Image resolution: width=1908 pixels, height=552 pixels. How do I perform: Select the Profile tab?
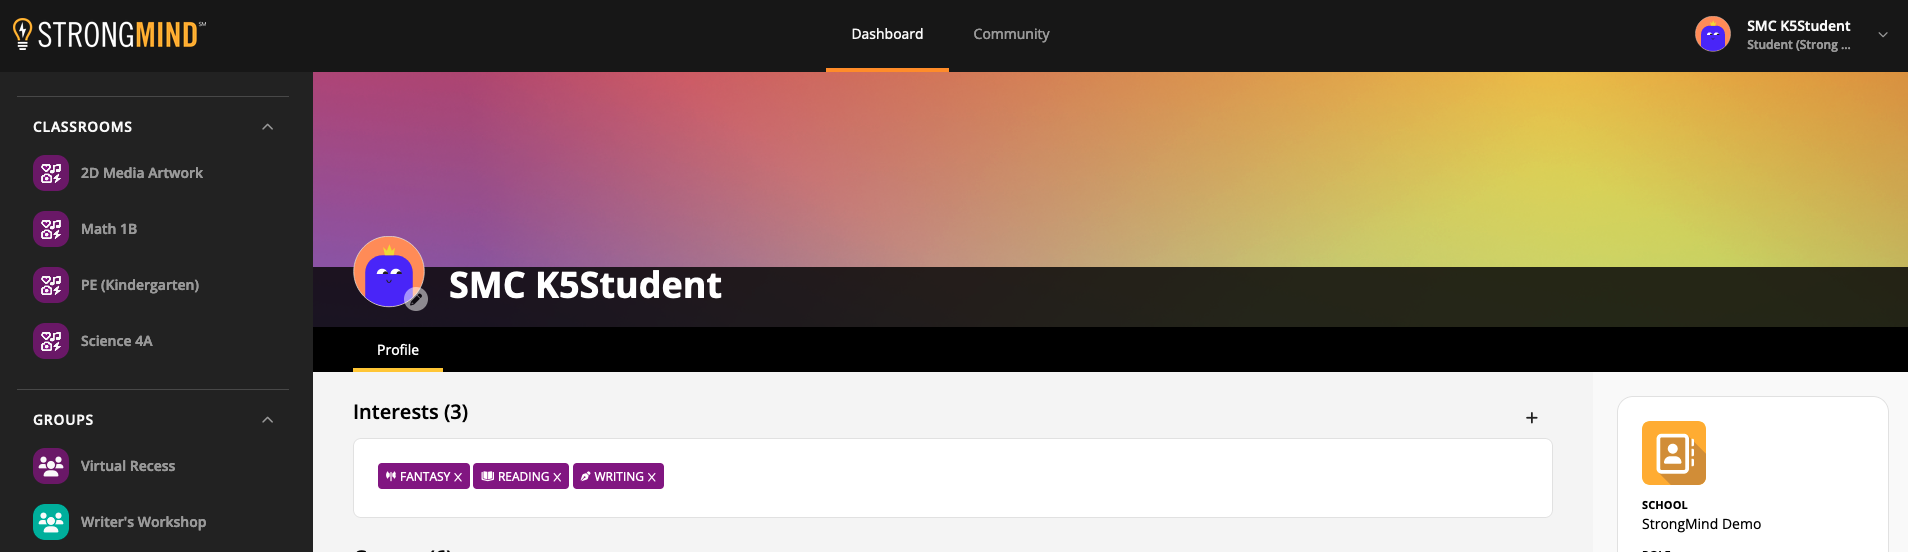[398, 350]
